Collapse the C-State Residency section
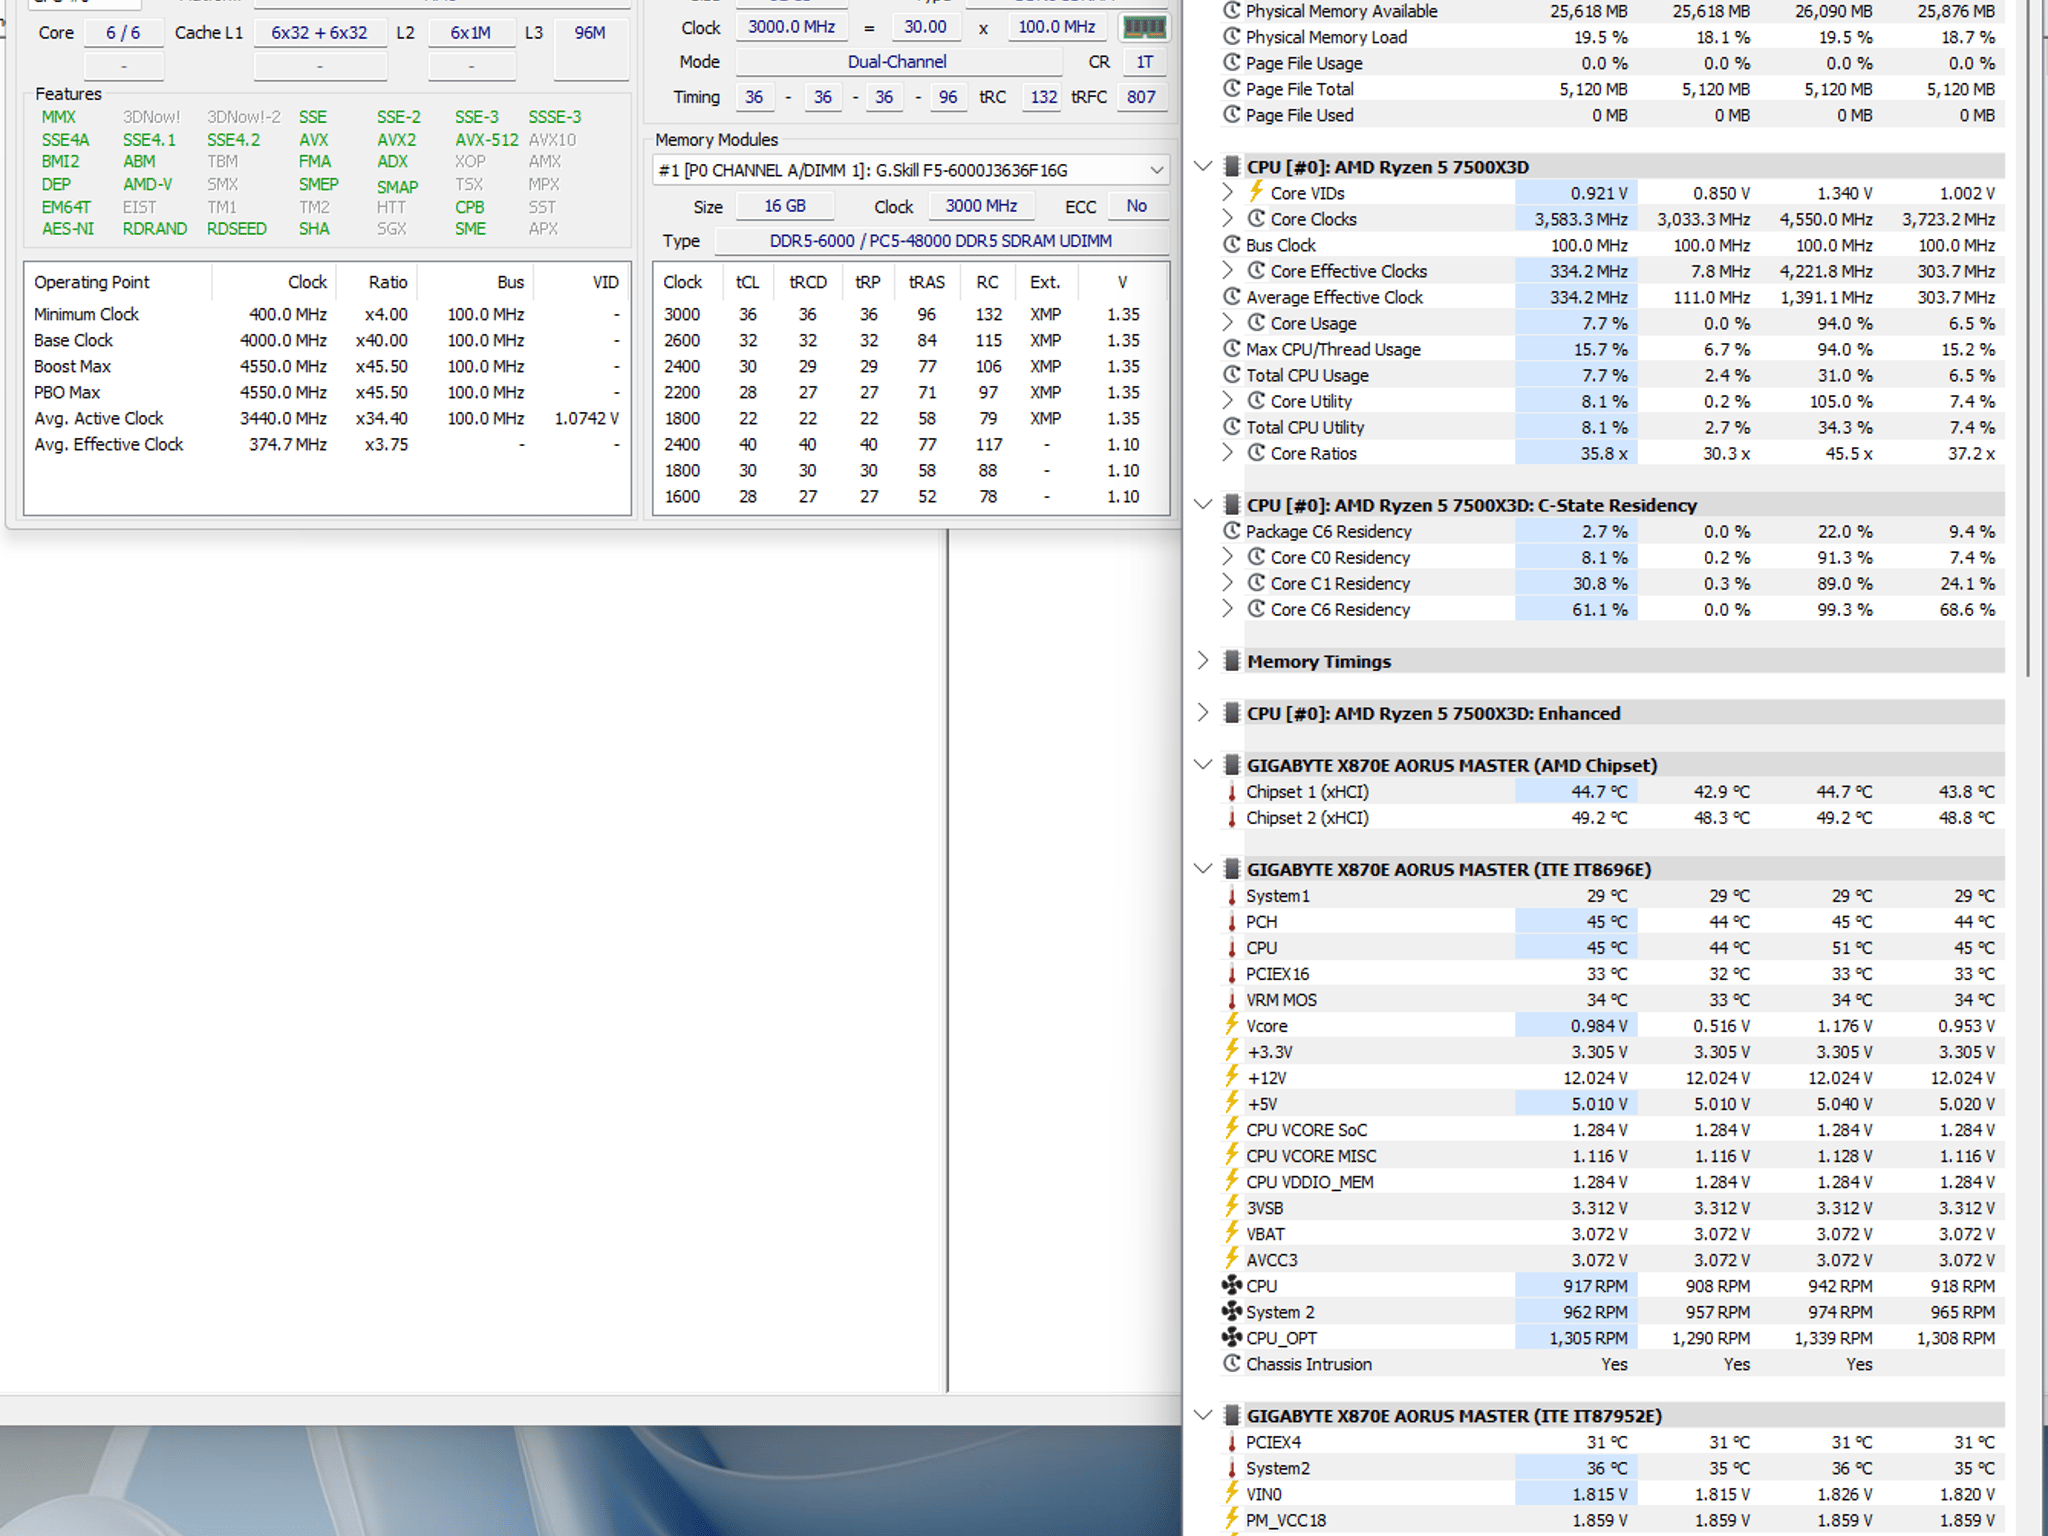 point(1203,505)
